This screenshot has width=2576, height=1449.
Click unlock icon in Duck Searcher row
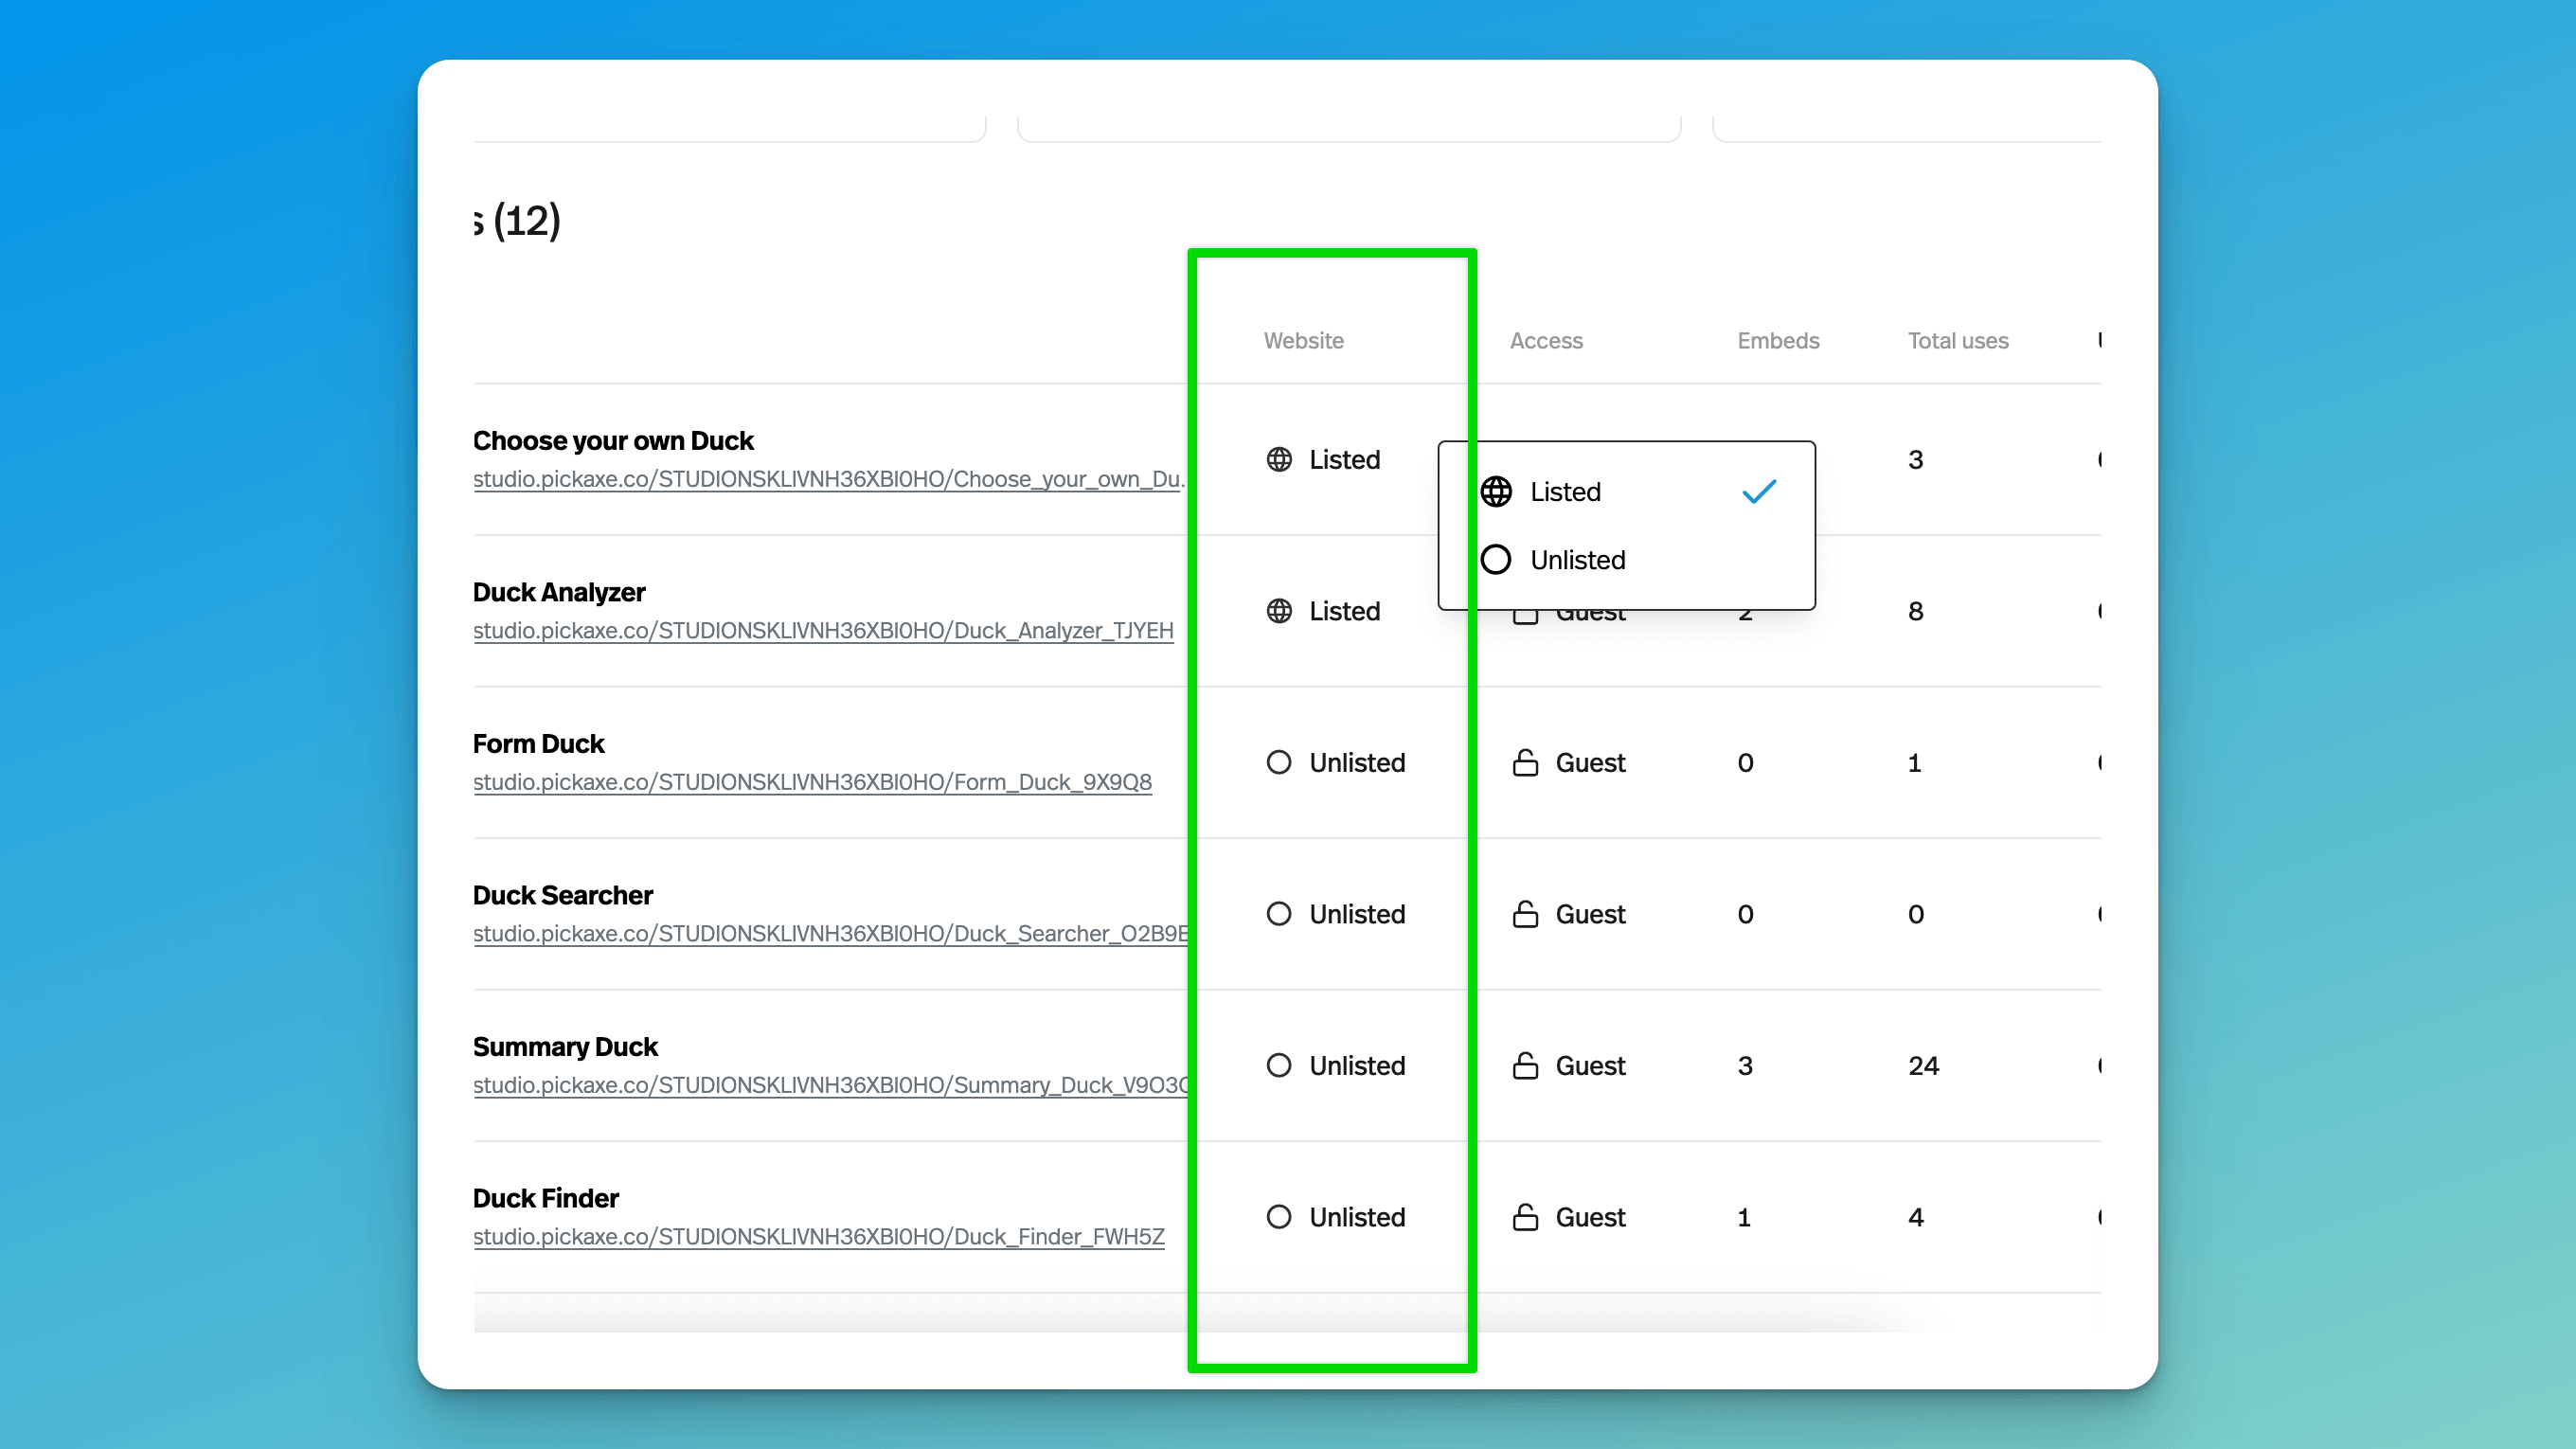click(1525, 914)
